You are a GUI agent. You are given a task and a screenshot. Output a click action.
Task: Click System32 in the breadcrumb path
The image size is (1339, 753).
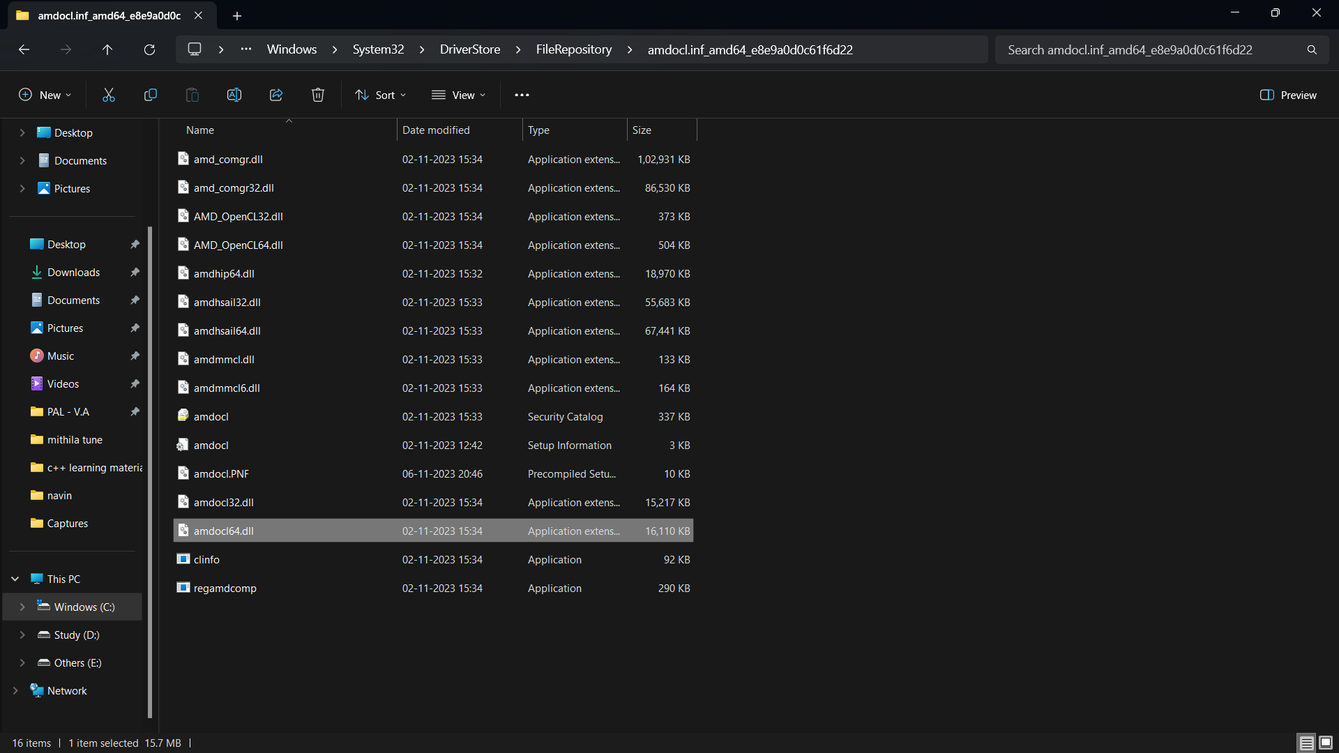click(x=378, y=49)
